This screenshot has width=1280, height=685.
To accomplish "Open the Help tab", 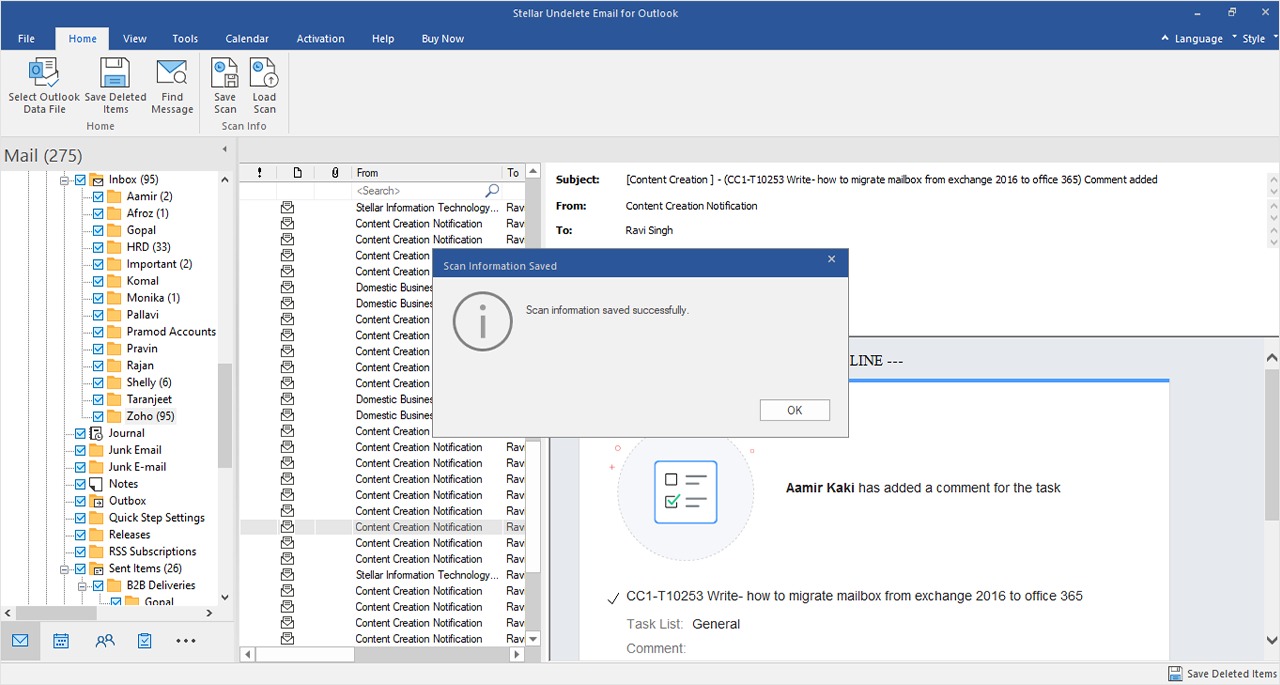I will [x=383, y=39].
